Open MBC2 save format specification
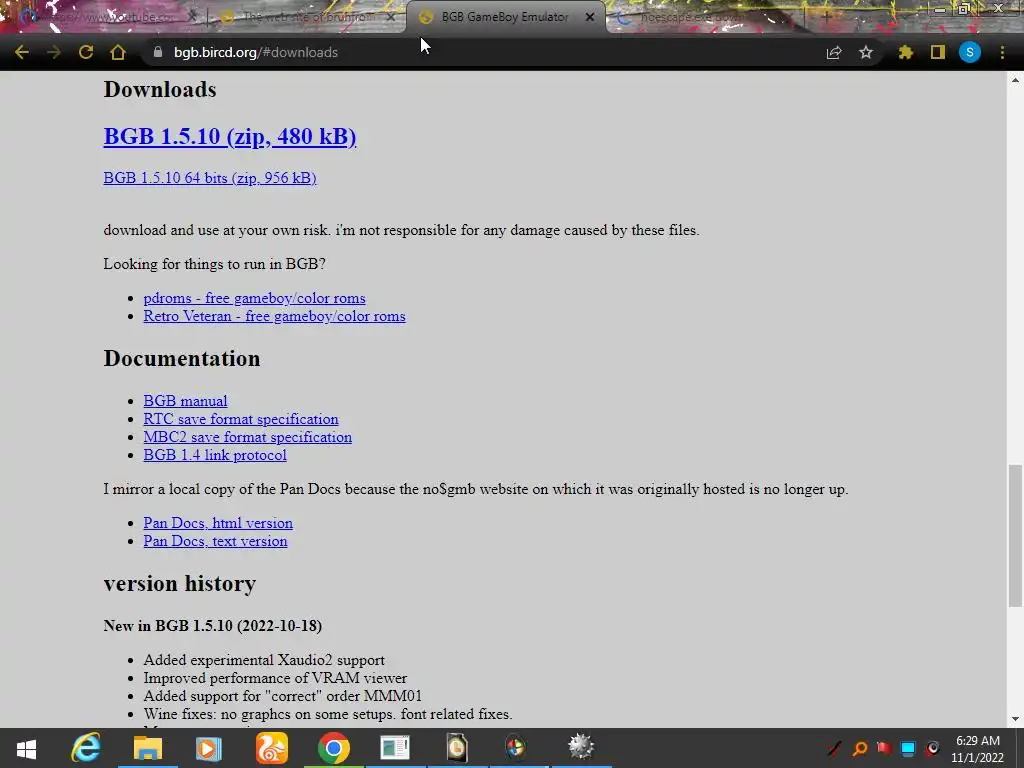This screenshot has height=768, width=1024. click(248, 437)
